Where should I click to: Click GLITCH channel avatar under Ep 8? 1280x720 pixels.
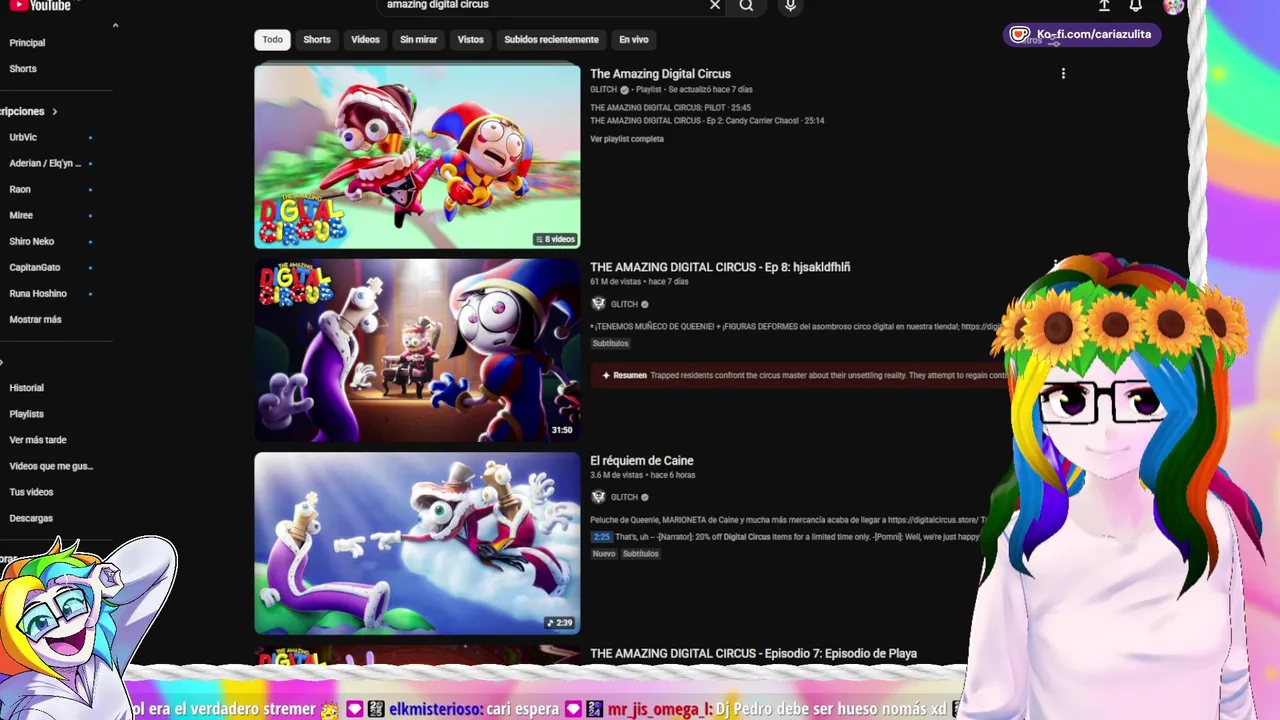tap(598, 304)
